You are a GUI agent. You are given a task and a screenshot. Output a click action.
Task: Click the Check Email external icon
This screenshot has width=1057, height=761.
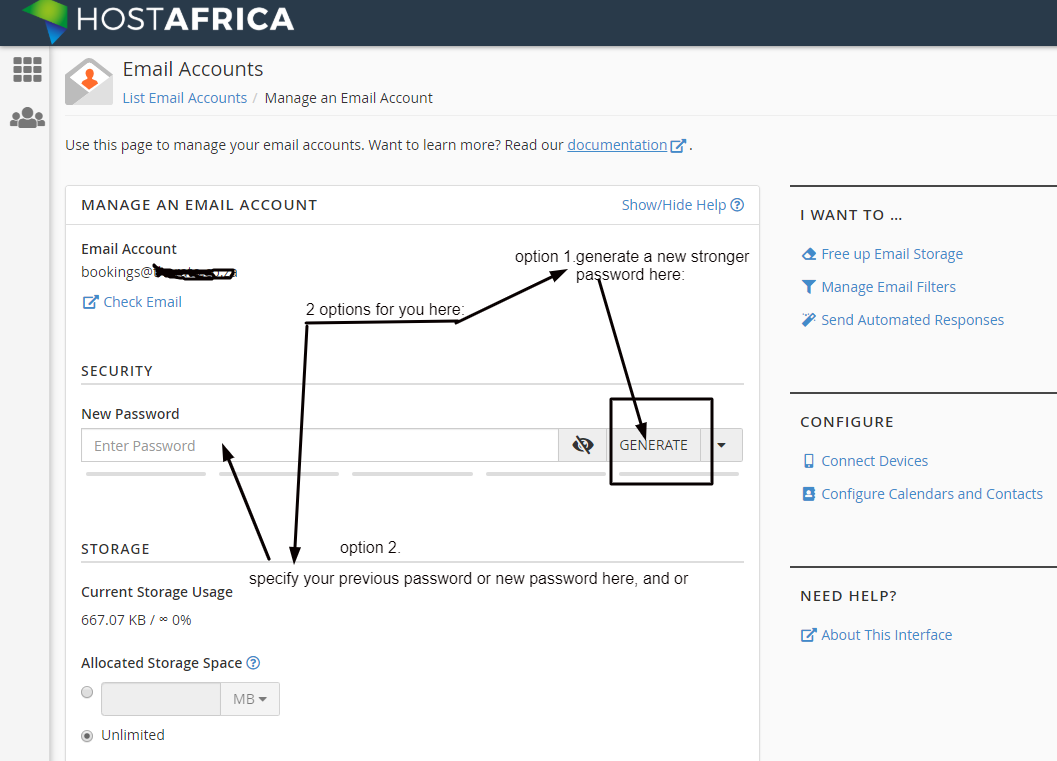[x=90, y=302]
